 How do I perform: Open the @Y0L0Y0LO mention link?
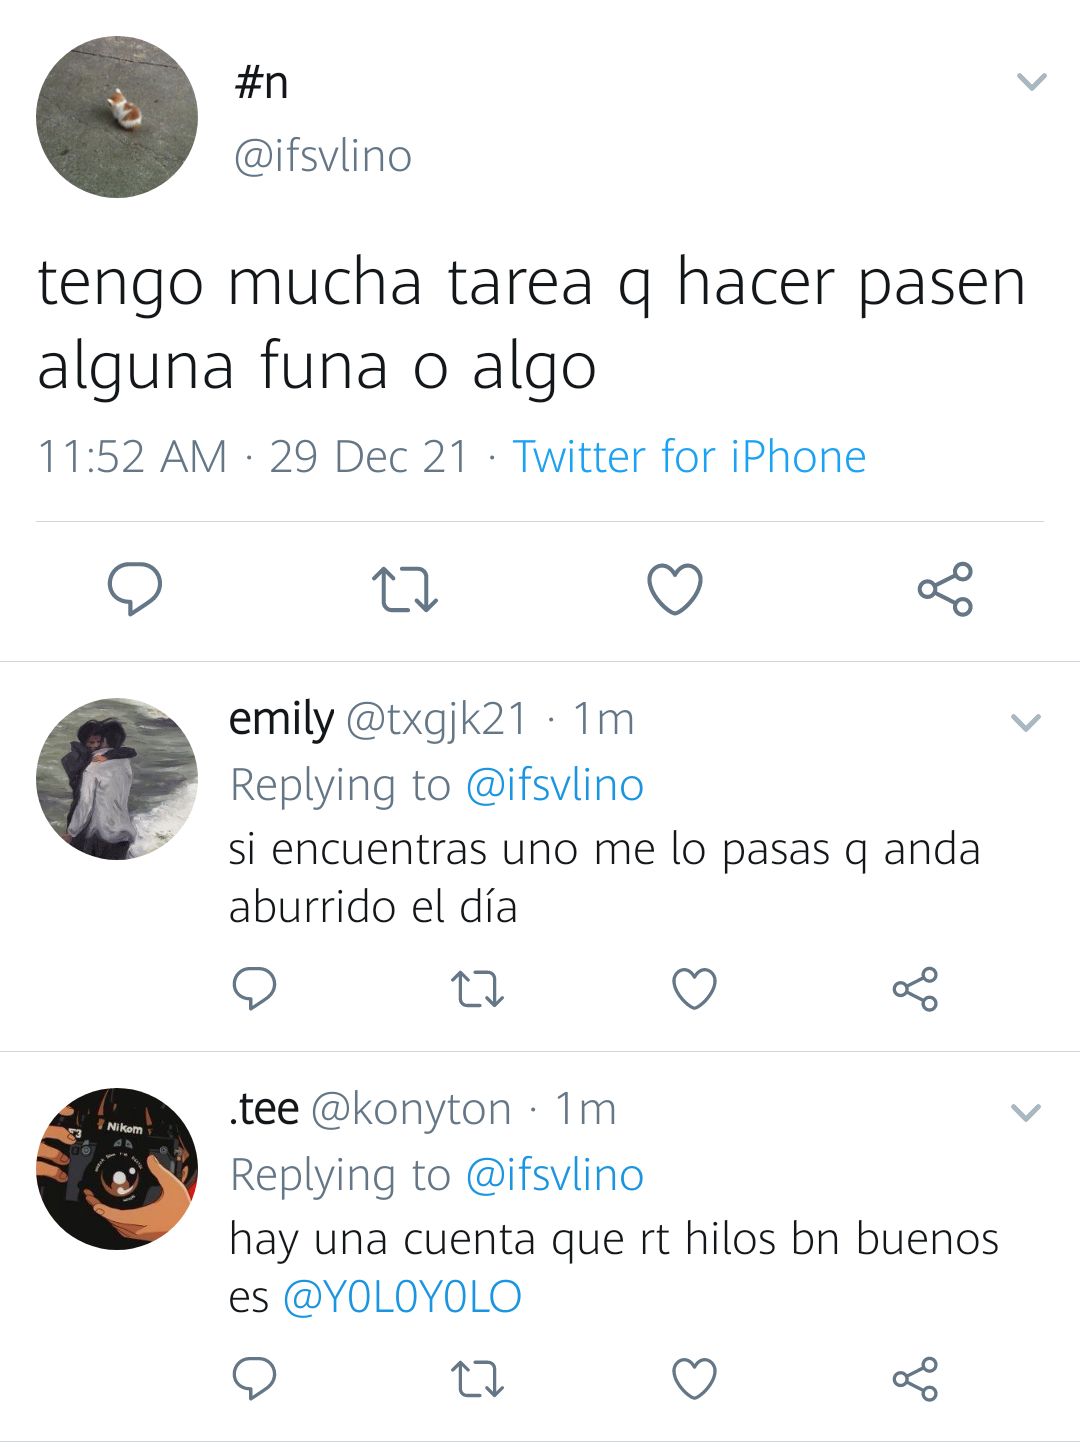pos(402,1297)
